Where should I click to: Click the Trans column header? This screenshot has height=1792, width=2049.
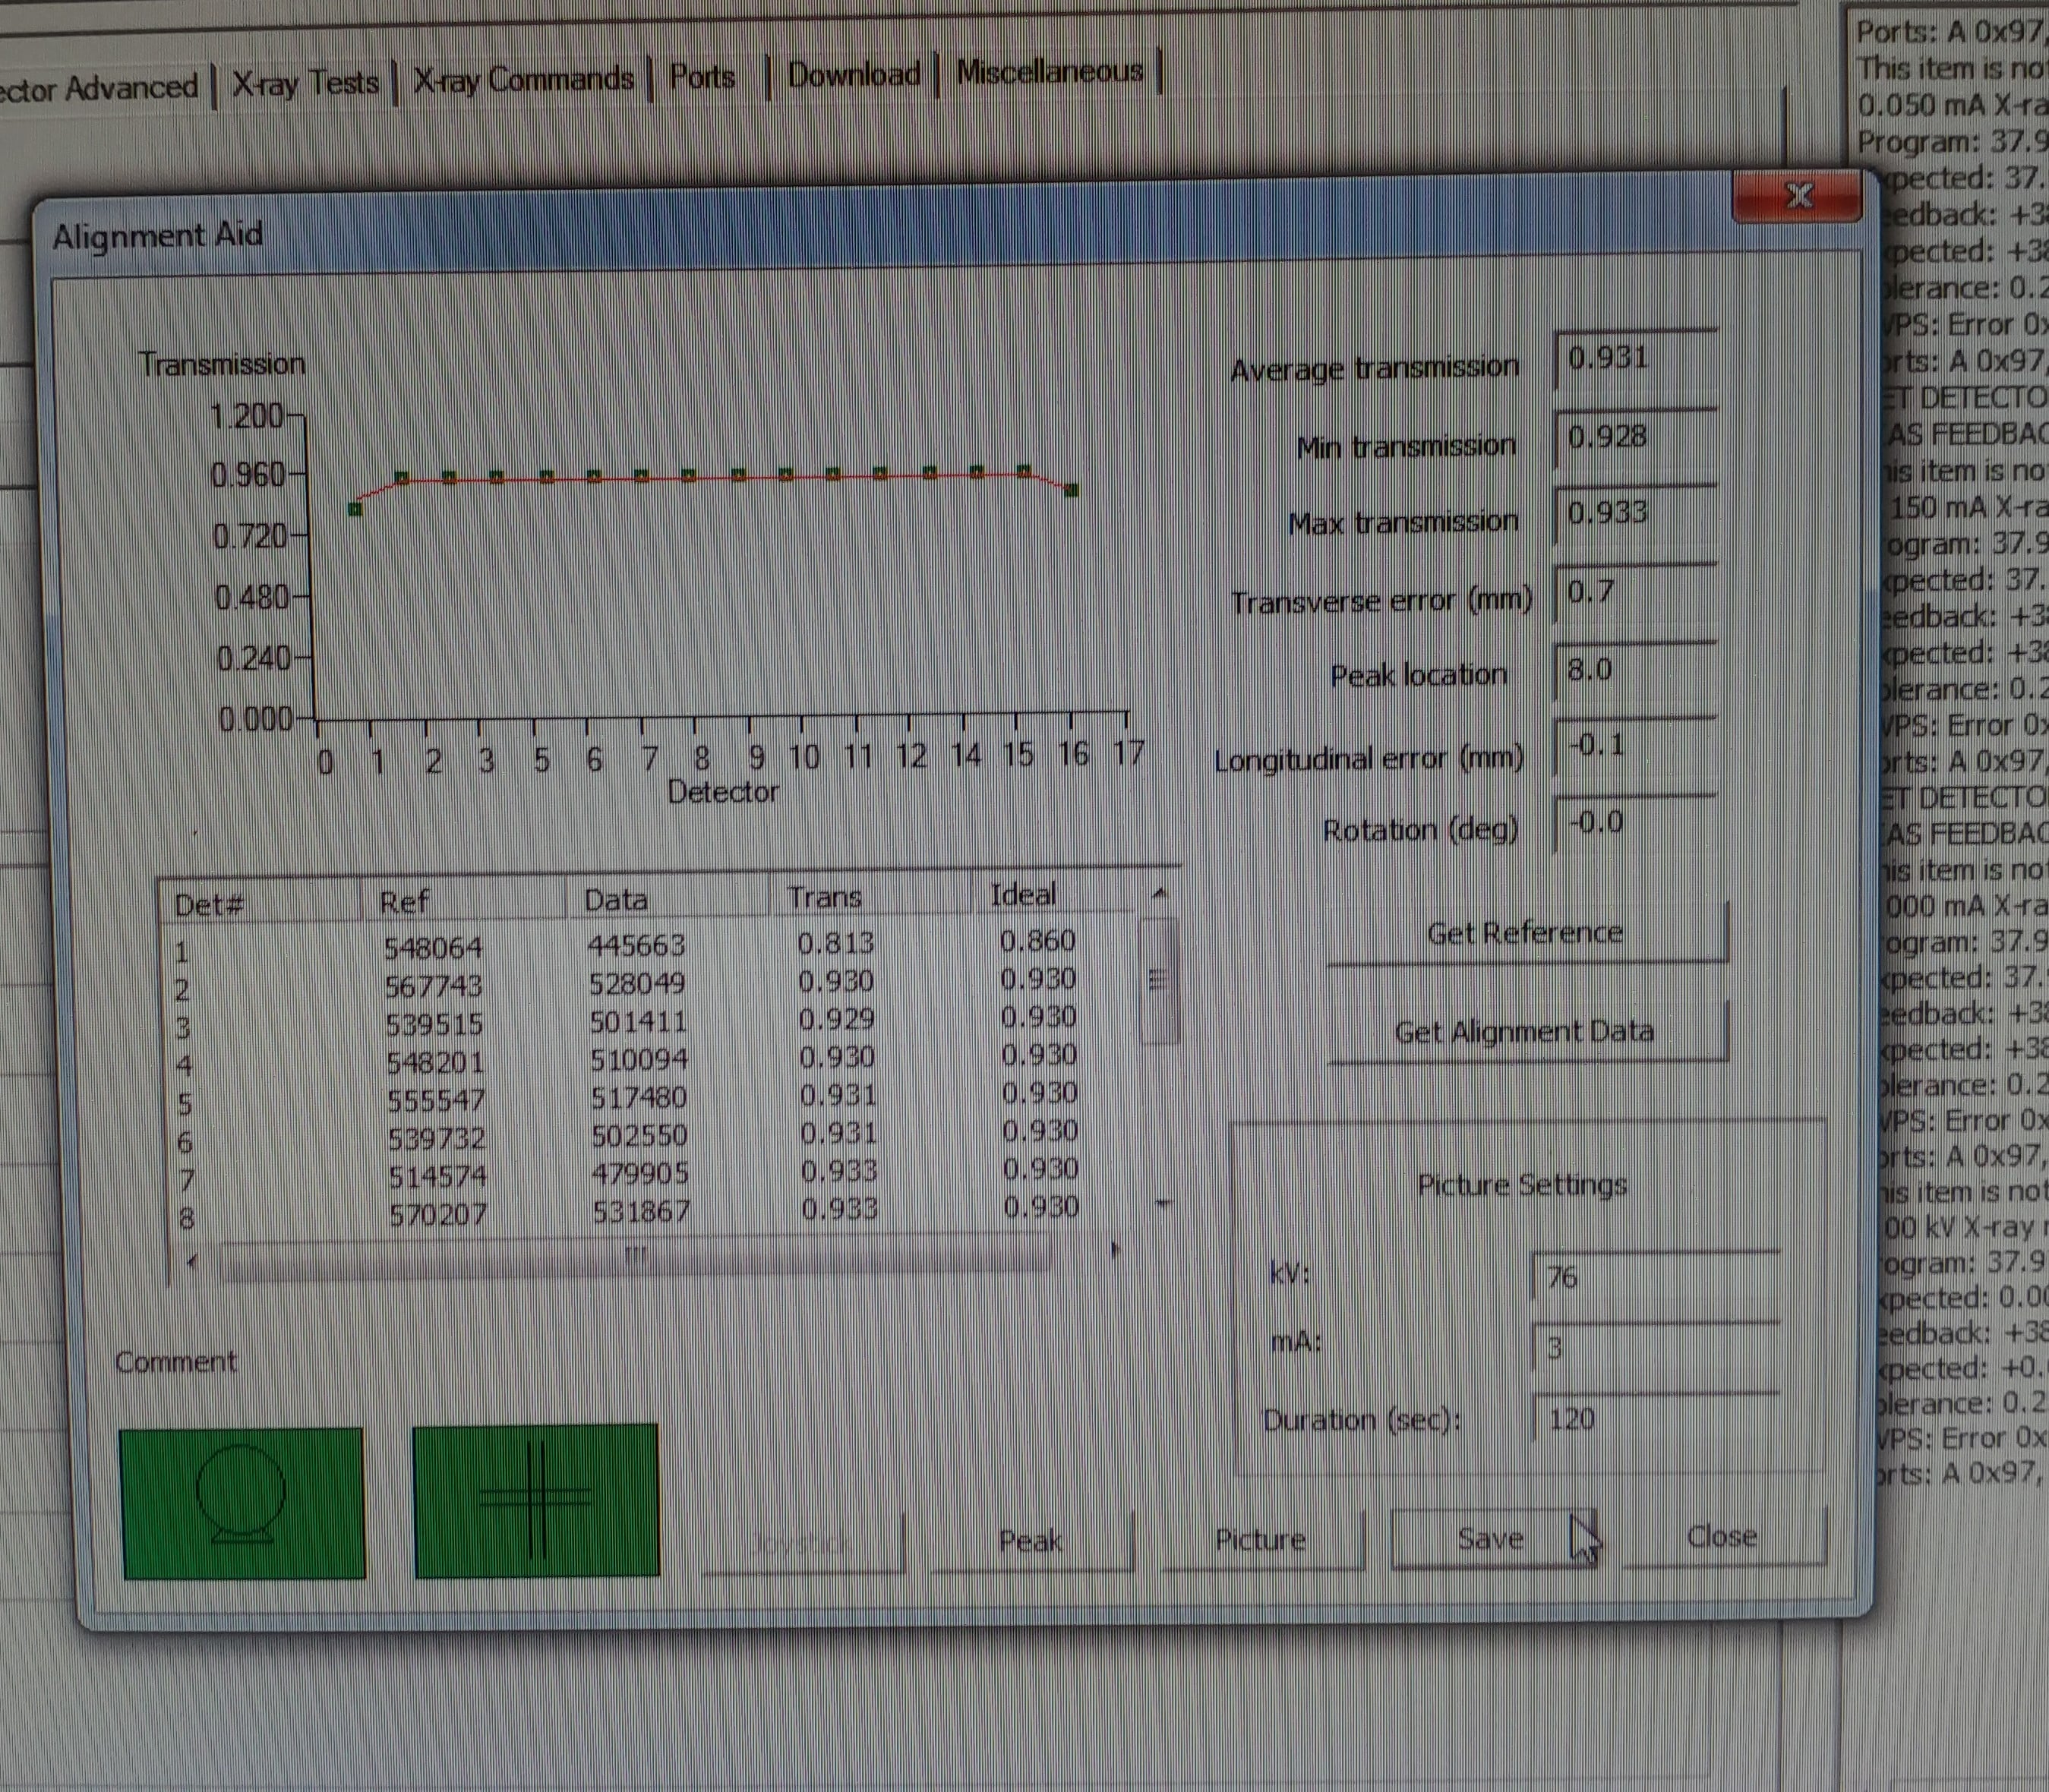pyautogui.click(x=870, y=896)
